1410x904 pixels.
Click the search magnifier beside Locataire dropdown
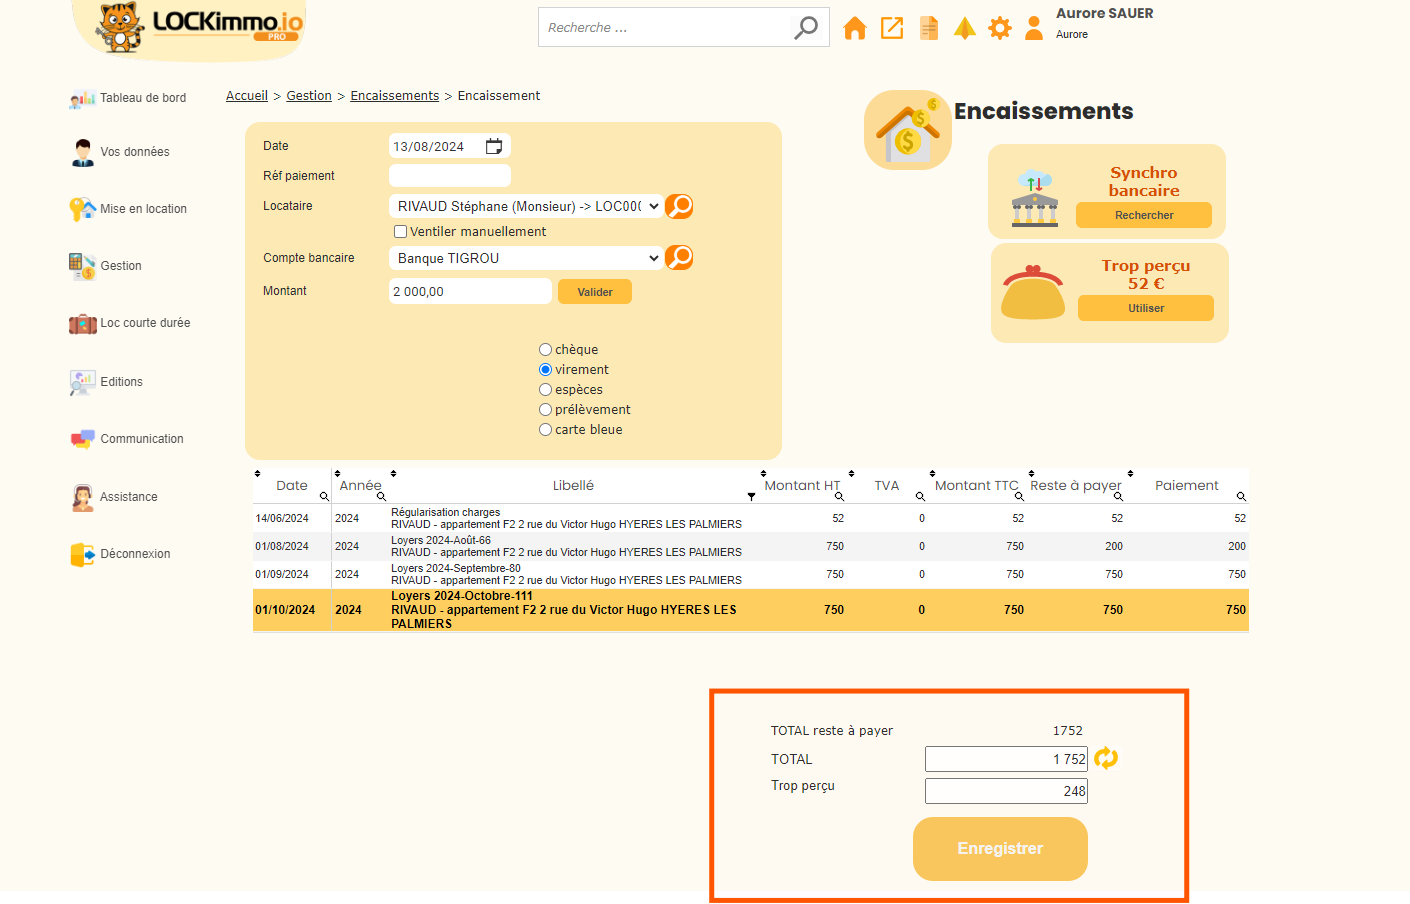pos(679,206)
